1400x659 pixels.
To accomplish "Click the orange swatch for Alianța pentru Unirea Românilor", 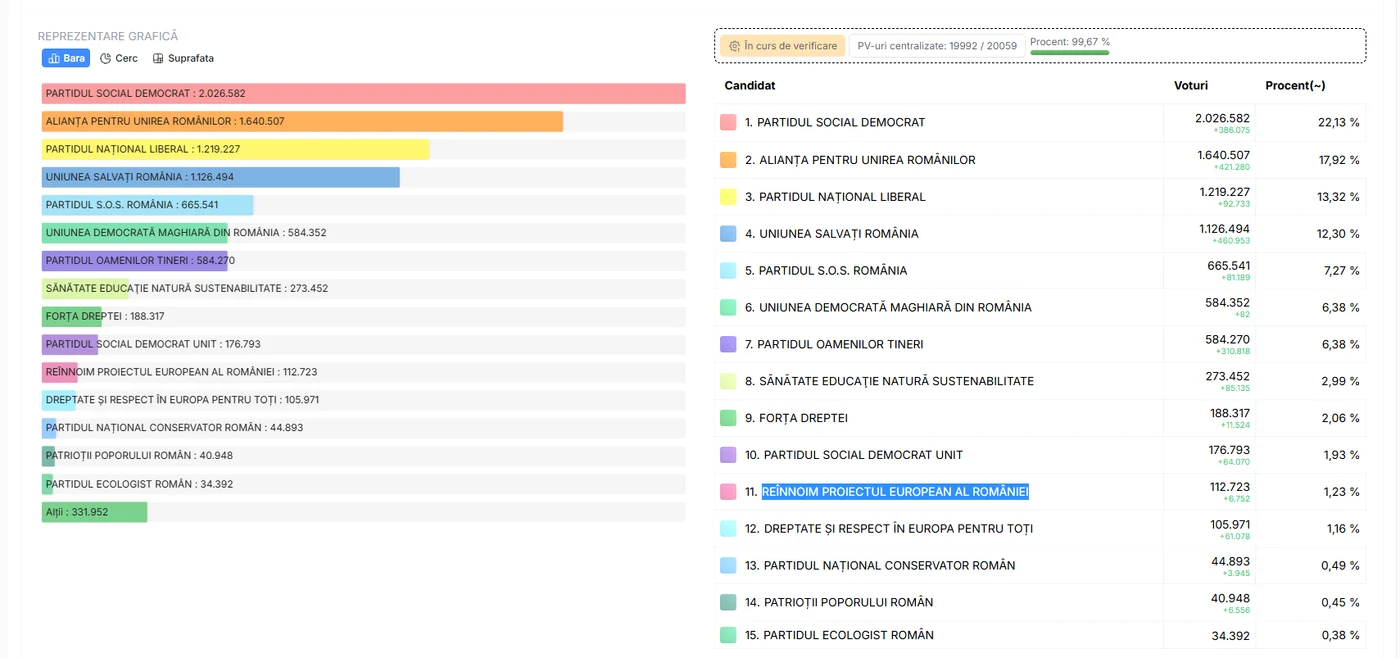I will click(728, 159).
